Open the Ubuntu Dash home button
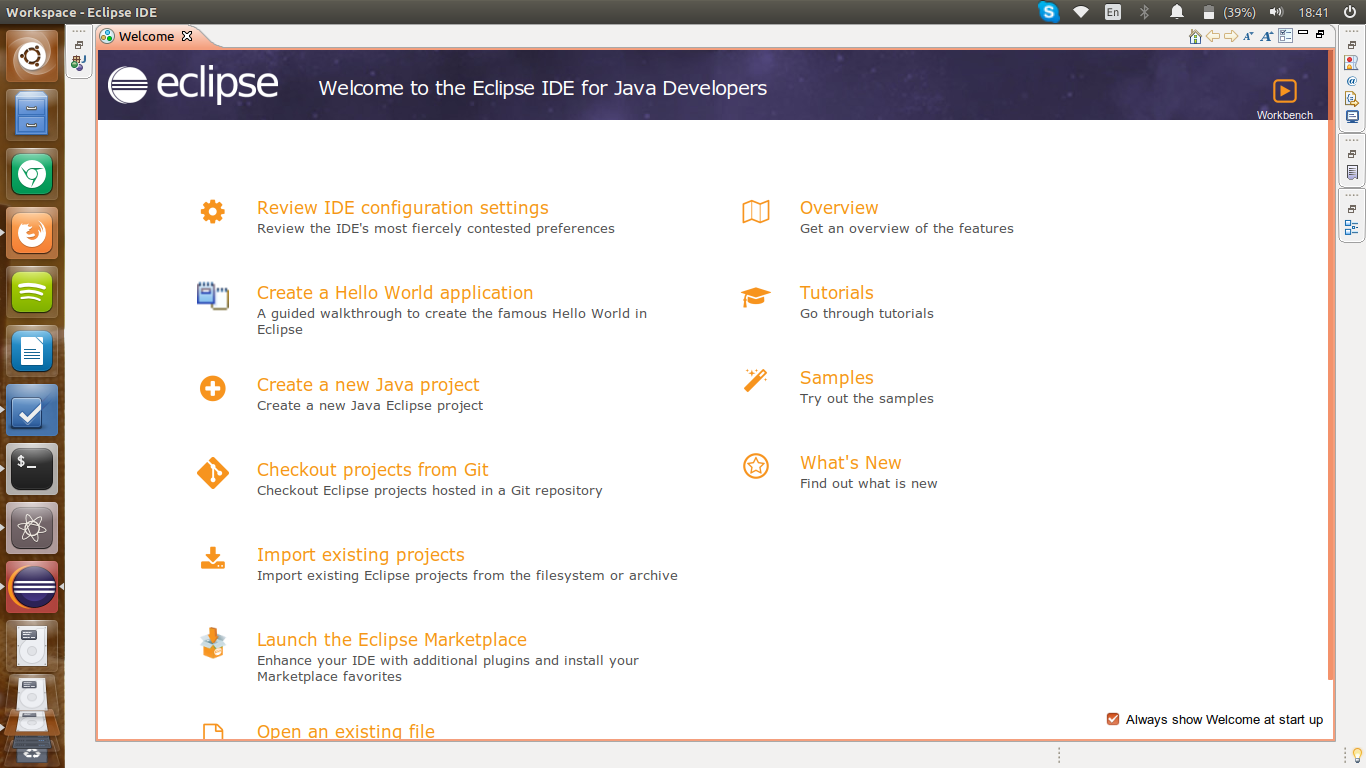Screen dimensions: 1366x768 coord(33,55)
